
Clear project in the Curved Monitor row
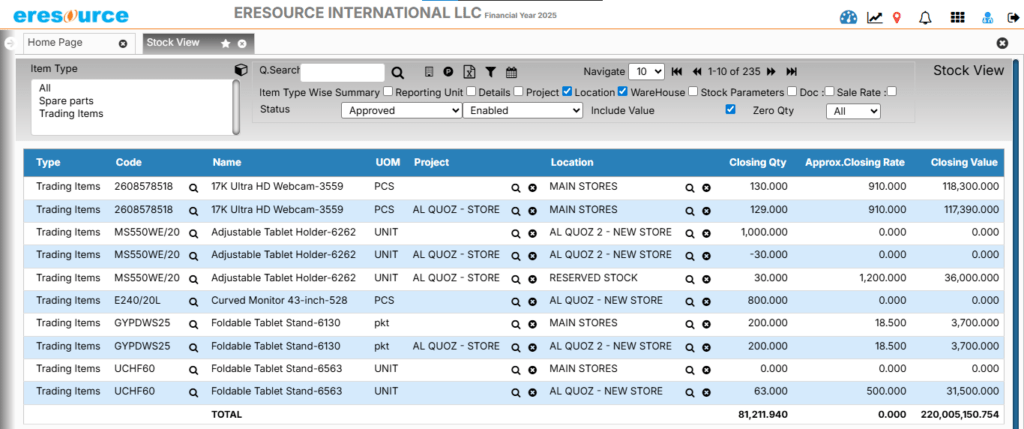[532, 302]
